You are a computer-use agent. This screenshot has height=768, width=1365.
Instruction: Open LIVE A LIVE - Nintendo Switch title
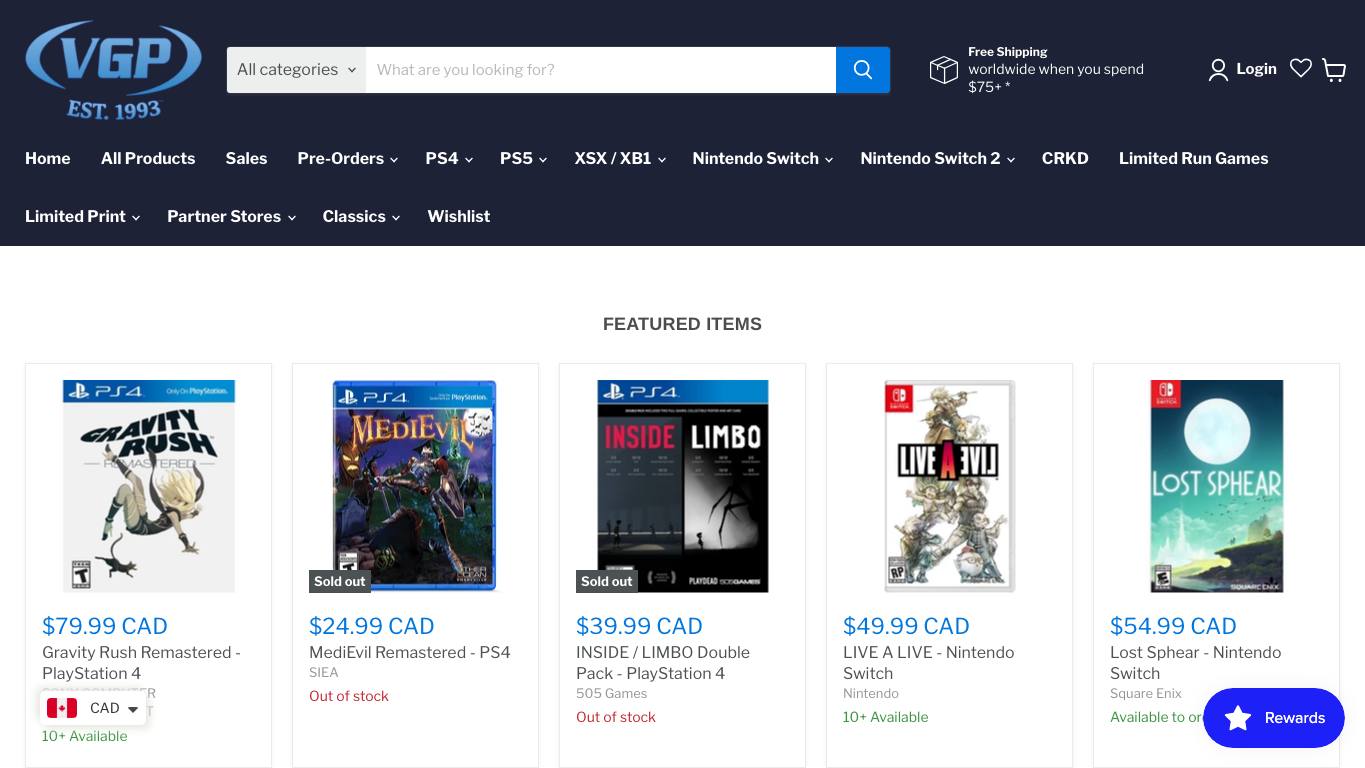pyautogui.click(x=928, y=663)
